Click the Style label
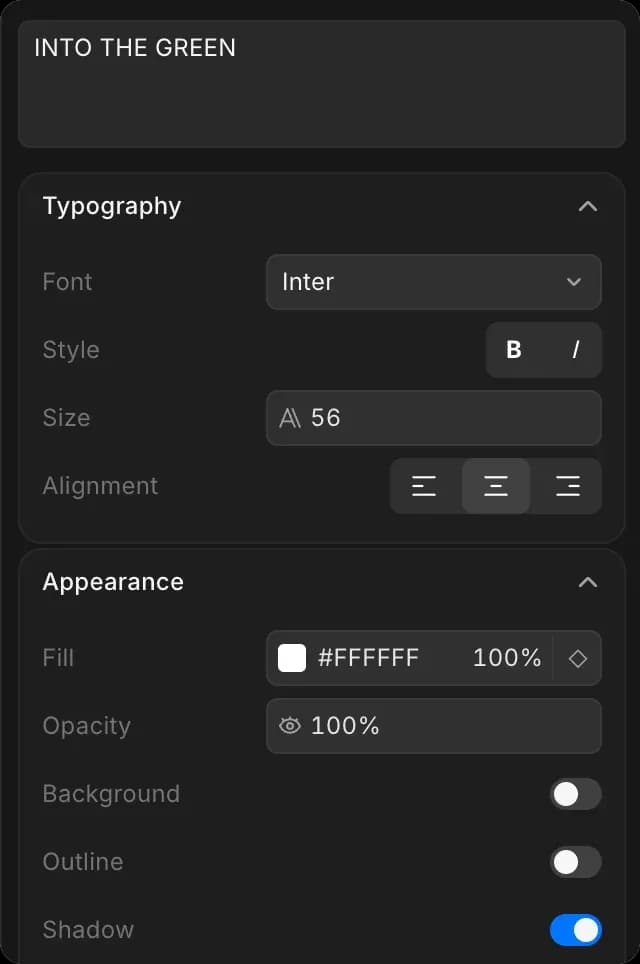 tap(71, 350)
